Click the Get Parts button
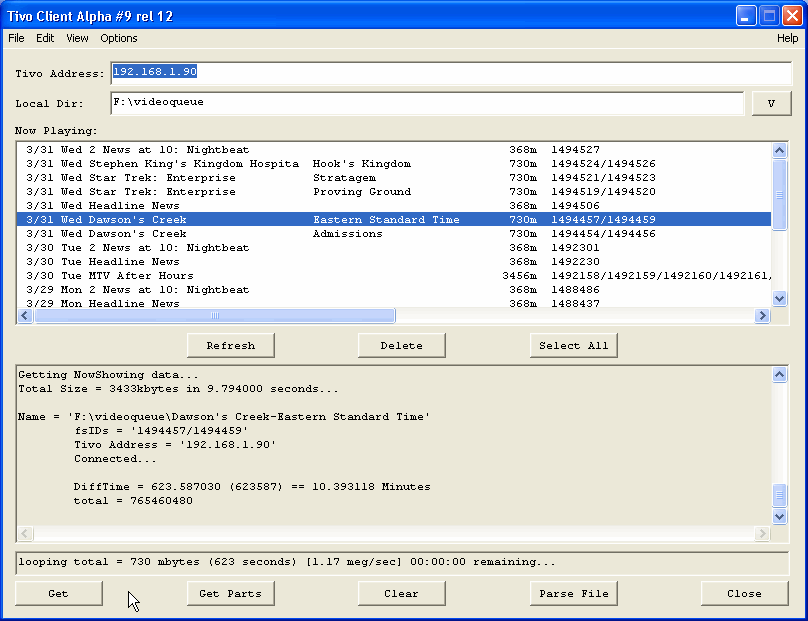 tap(230, 593)
